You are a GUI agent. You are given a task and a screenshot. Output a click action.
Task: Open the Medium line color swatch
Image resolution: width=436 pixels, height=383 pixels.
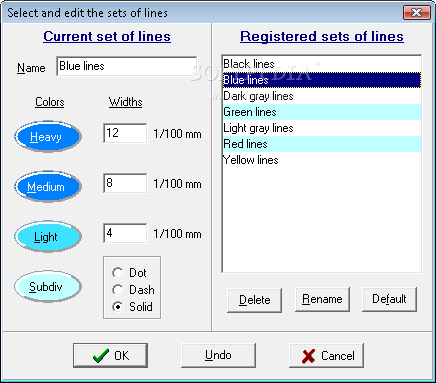[48, 187]
